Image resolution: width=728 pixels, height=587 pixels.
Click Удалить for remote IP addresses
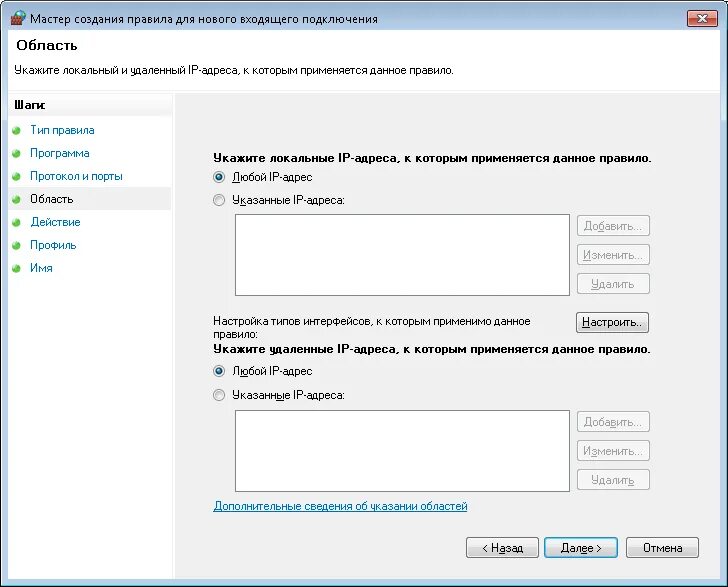coord(613,480)
